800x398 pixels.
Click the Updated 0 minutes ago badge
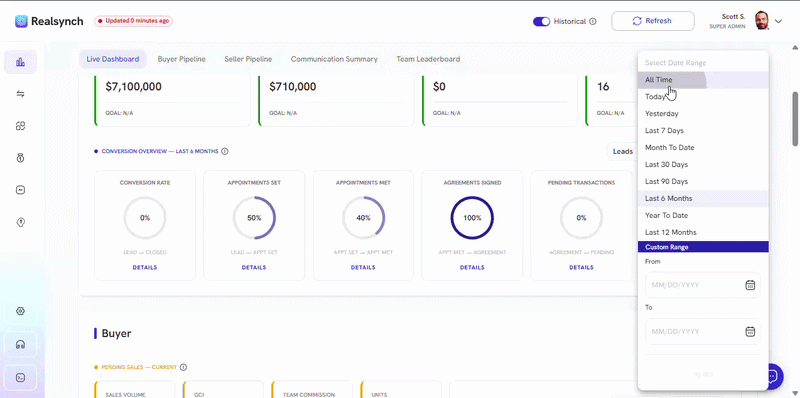pos(133,21)
